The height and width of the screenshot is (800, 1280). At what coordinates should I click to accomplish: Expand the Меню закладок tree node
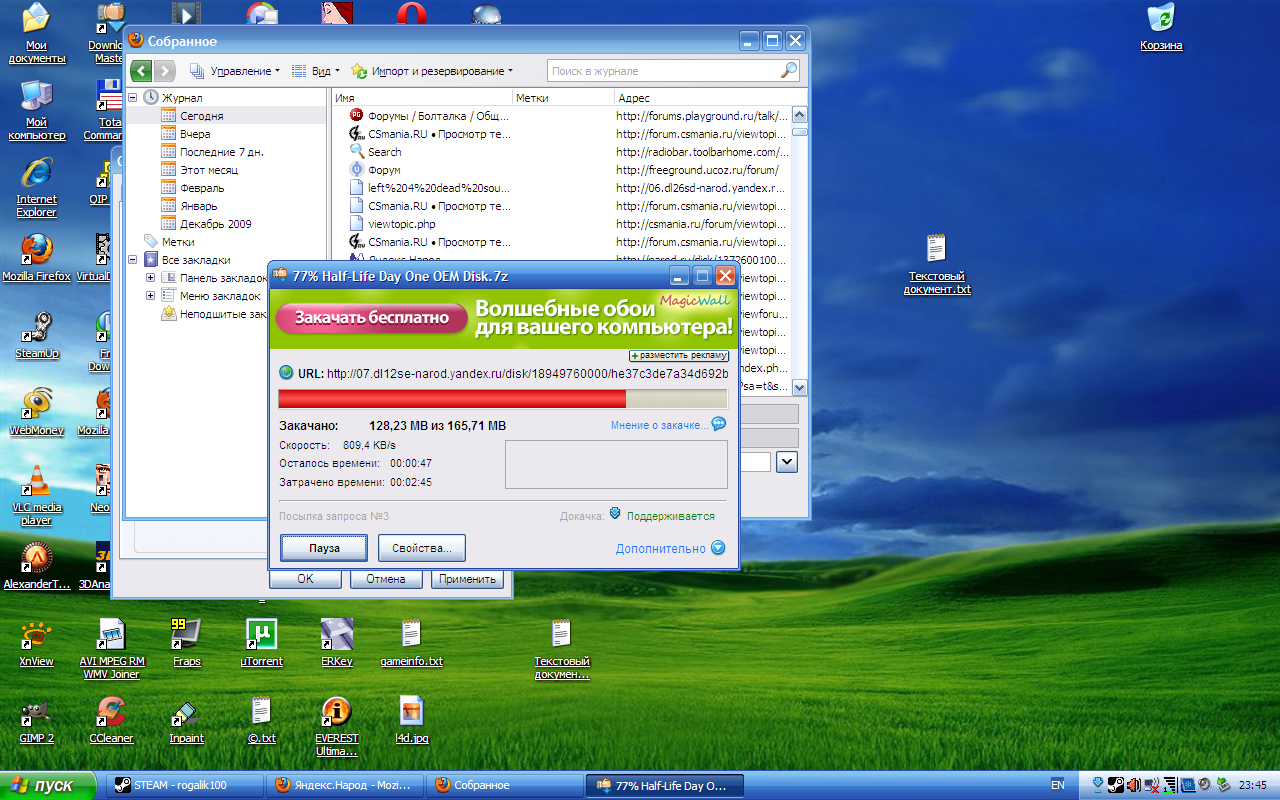pos(151,296)
